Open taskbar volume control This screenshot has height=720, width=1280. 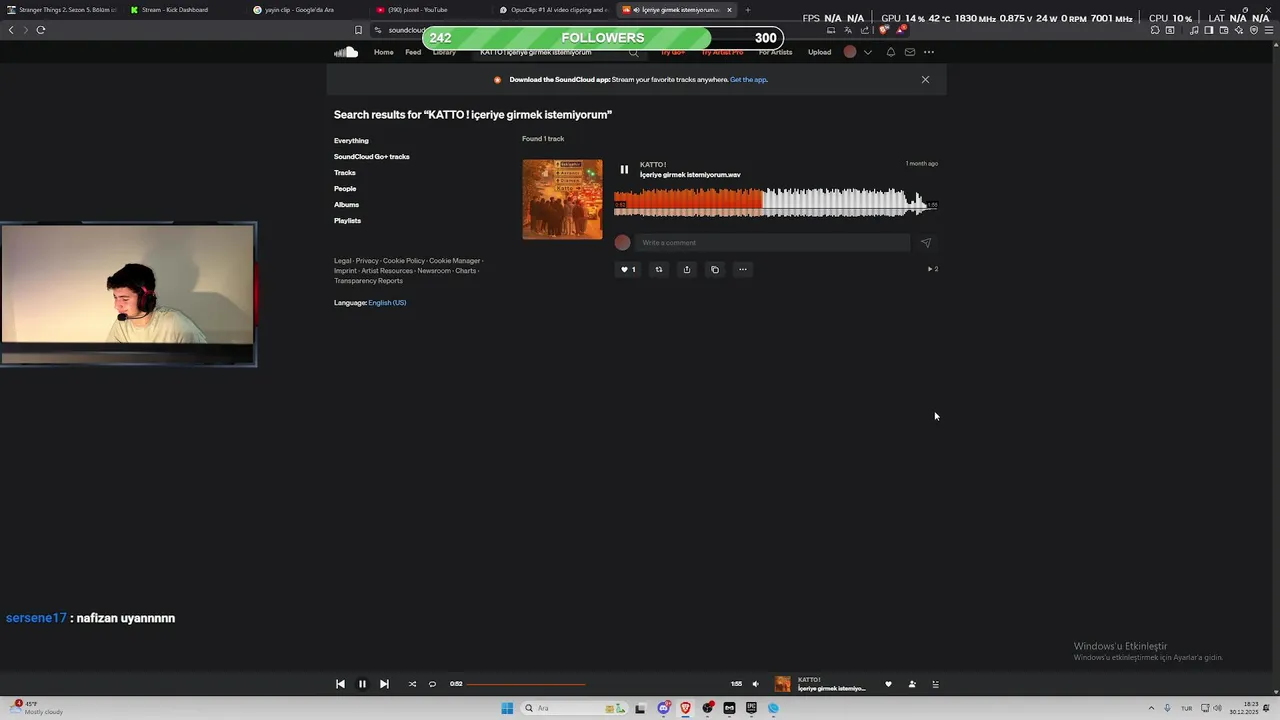click(x=1217, y=708)
